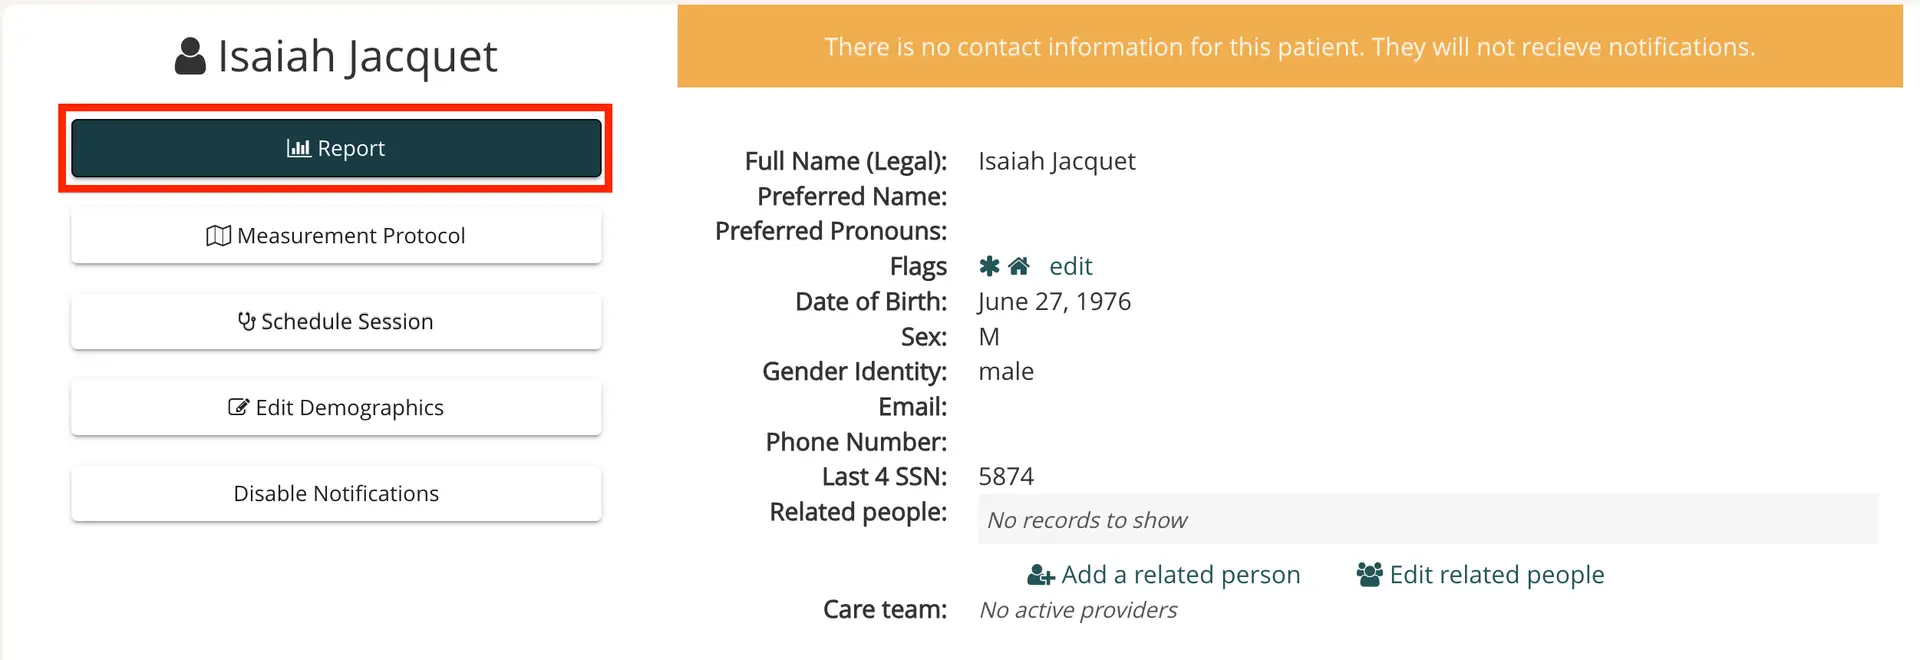Open the Measurement Protocol
Image resolution: width=1920 pixels, height=660 pixels.
click(336, 235)
